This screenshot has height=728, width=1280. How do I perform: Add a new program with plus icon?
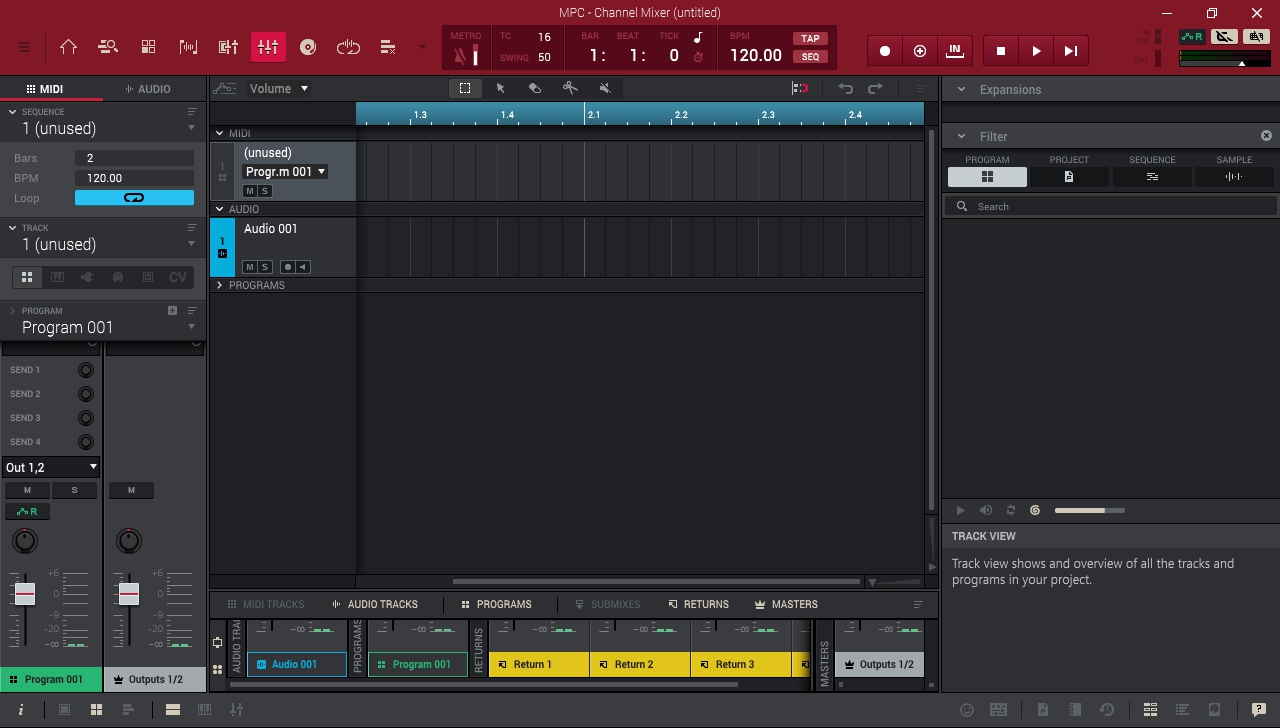tap(172, 311)
